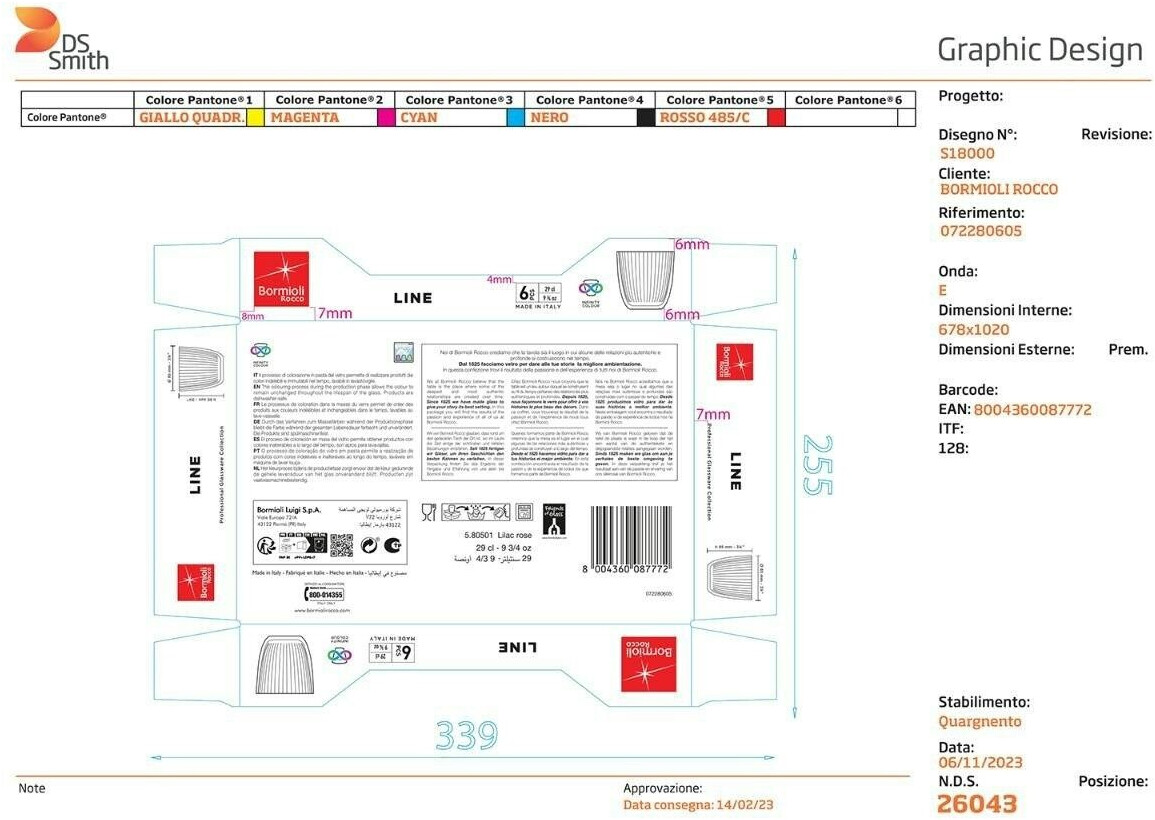Click the drawing number S18000

pyautogui.click(x=967, y=154)
